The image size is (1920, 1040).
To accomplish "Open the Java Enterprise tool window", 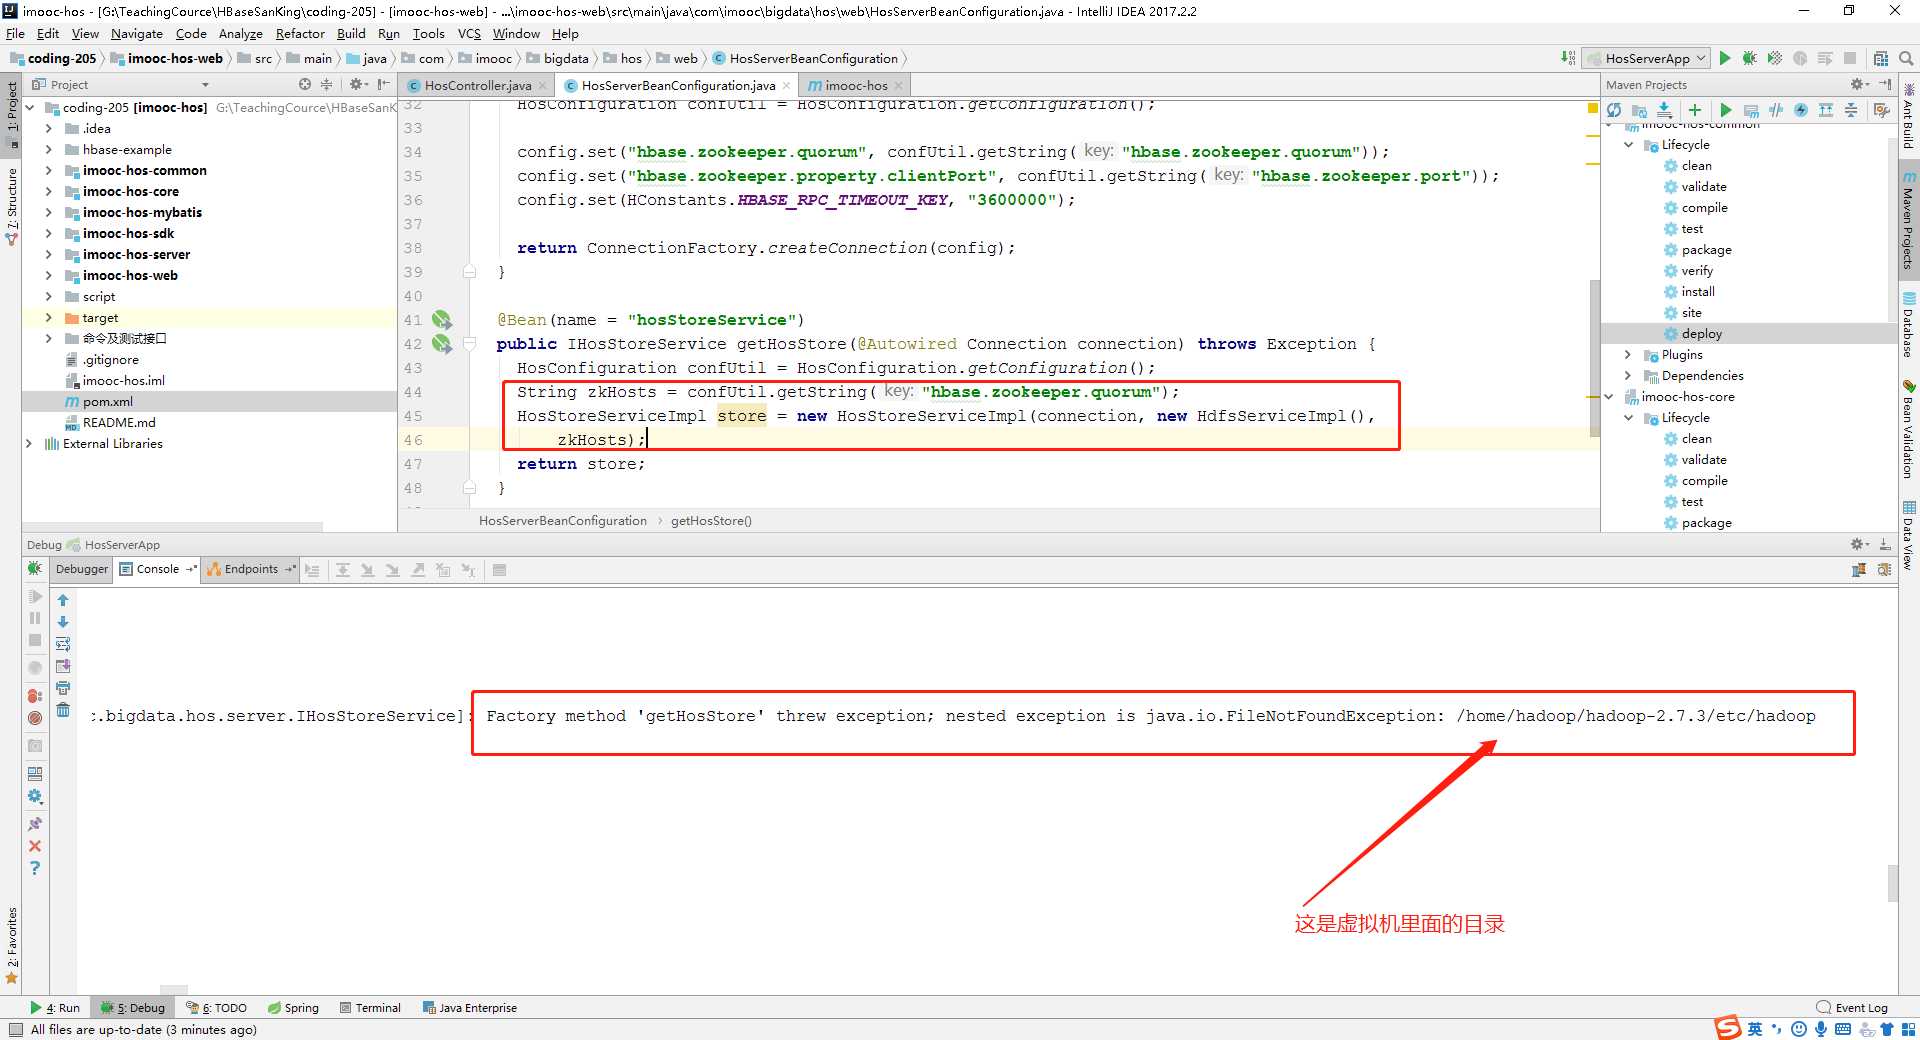I will (470, 1008).
